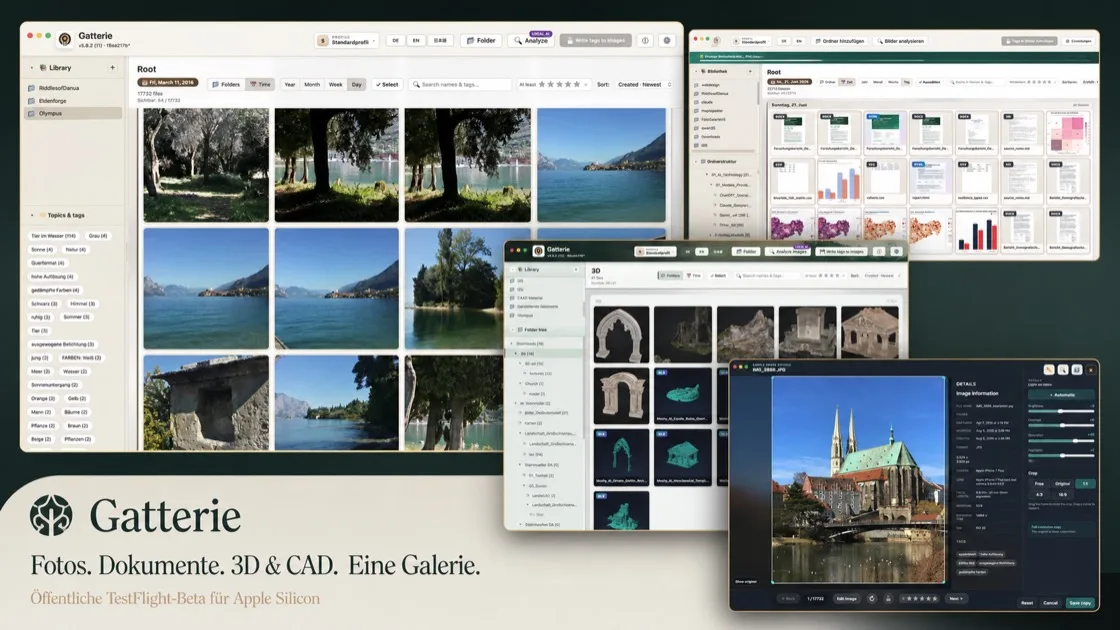
Task: Switch to Japanese language option in main window
Action: click(440, 41)
